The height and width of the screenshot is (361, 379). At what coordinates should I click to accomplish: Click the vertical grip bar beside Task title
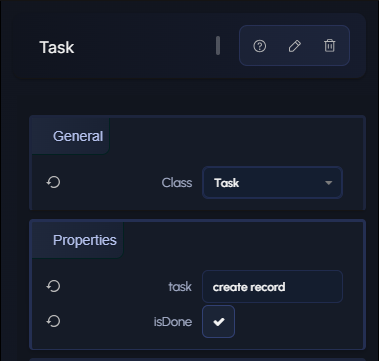[x=218, y=46]
